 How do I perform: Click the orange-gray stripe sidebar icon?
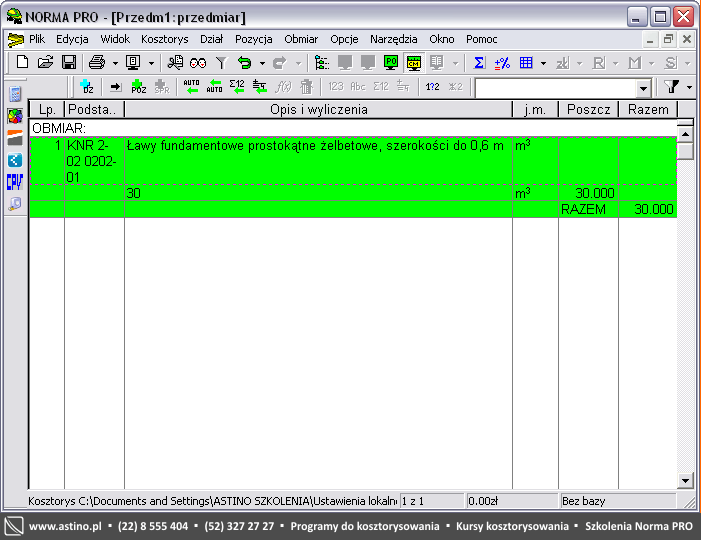tap(15, 138)
